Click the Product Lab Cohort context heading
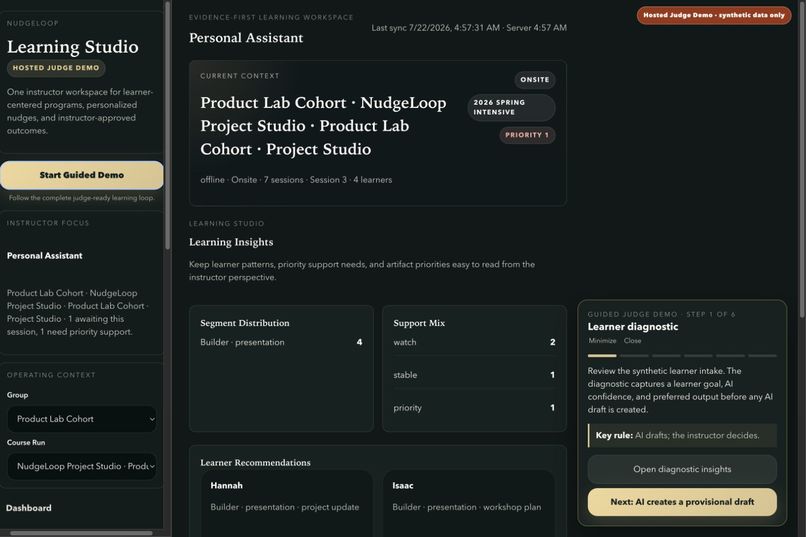The image size is (806, 537). click(323, 126)
